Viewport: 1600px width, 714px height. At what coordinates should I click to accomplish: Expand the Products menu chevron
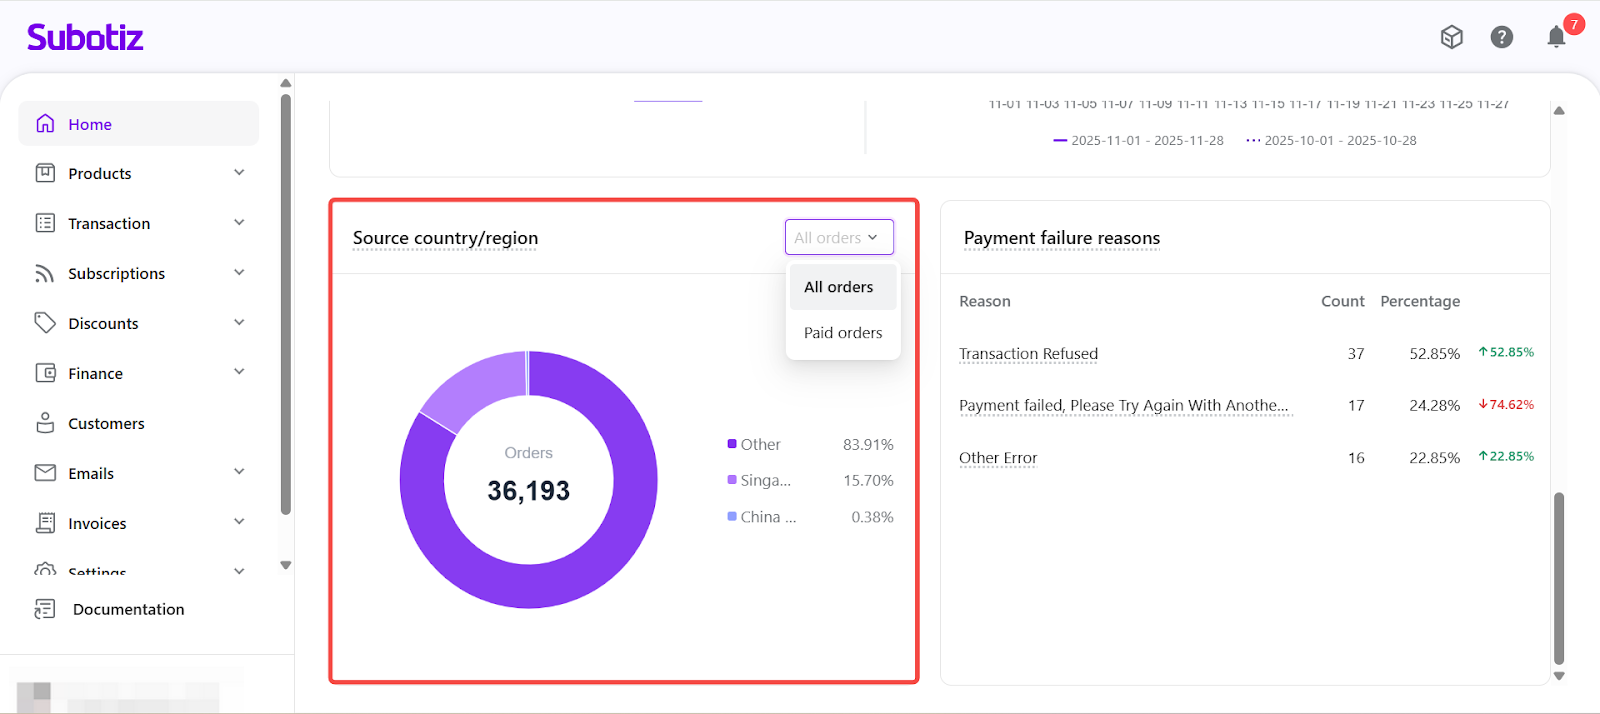pos(239,173)
